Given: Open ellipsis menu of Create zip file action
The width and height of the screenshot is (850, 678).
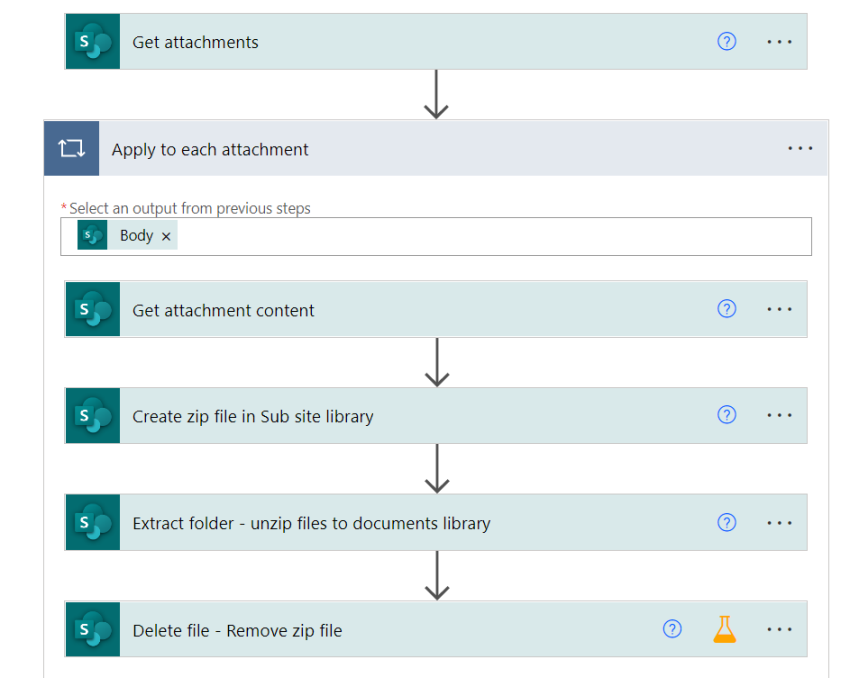Looking at the screenshot, I should coord(779,416).
